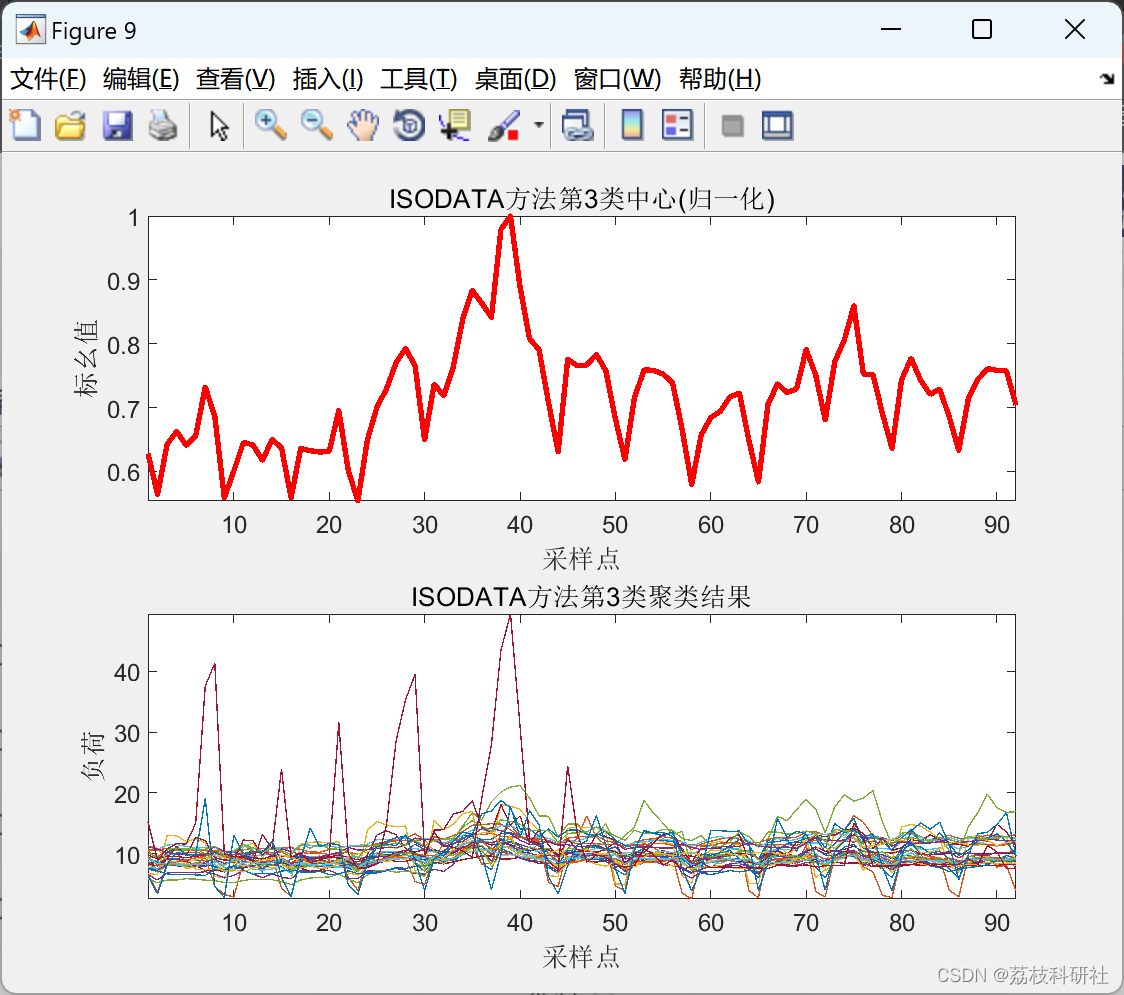Image resolution: width=1124 pixels, height=995 pixels.
Task: Choose the Data Cursor tool
Action: coord(455,125)
